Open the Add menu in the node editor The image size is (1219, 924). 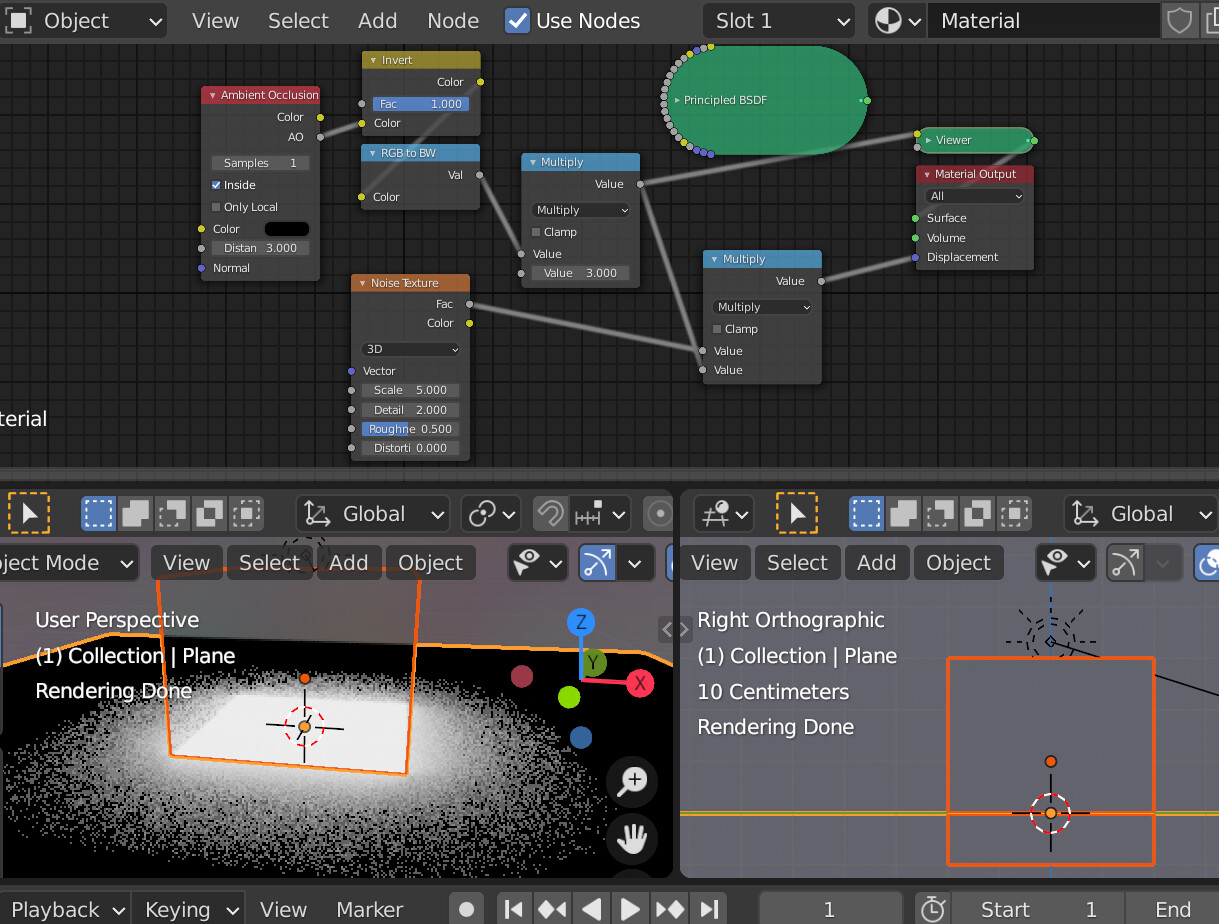coord(377,20)
